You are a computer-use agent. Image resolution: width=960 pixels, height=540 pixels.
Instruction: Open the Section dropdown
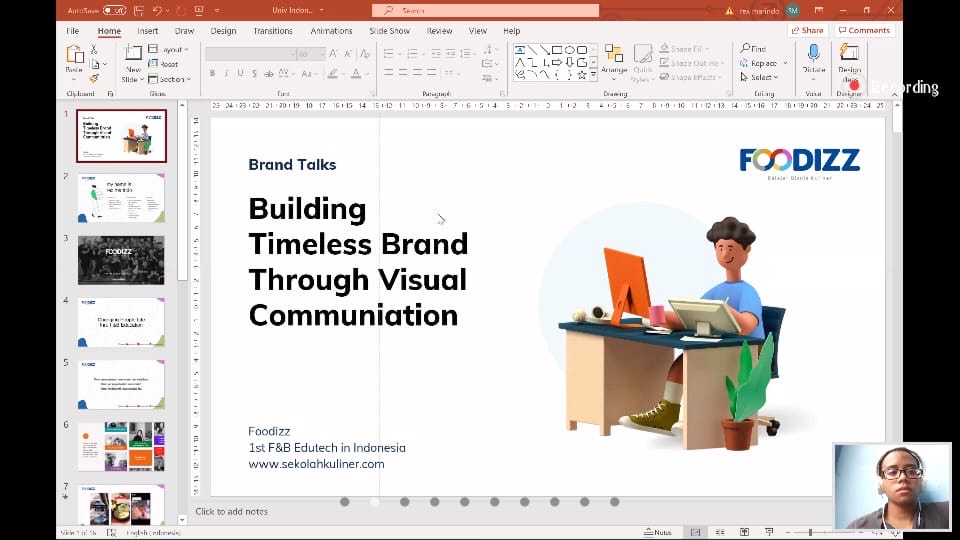[x=170, y=79]
